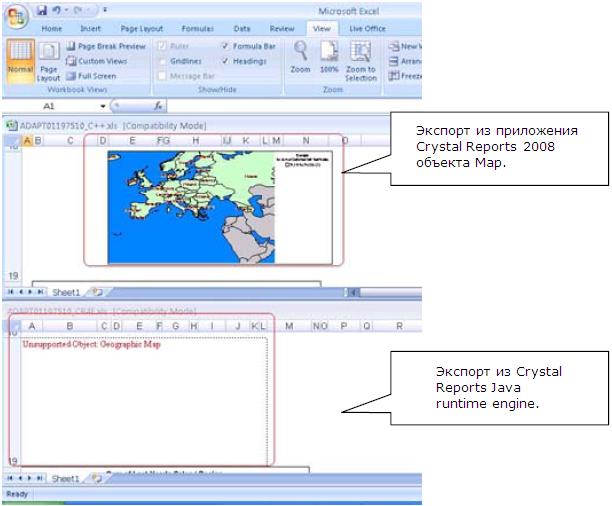Screen dimensions: 612x506
Task: Go to last sheet in top workbook
Action: [x=40, y=292]
